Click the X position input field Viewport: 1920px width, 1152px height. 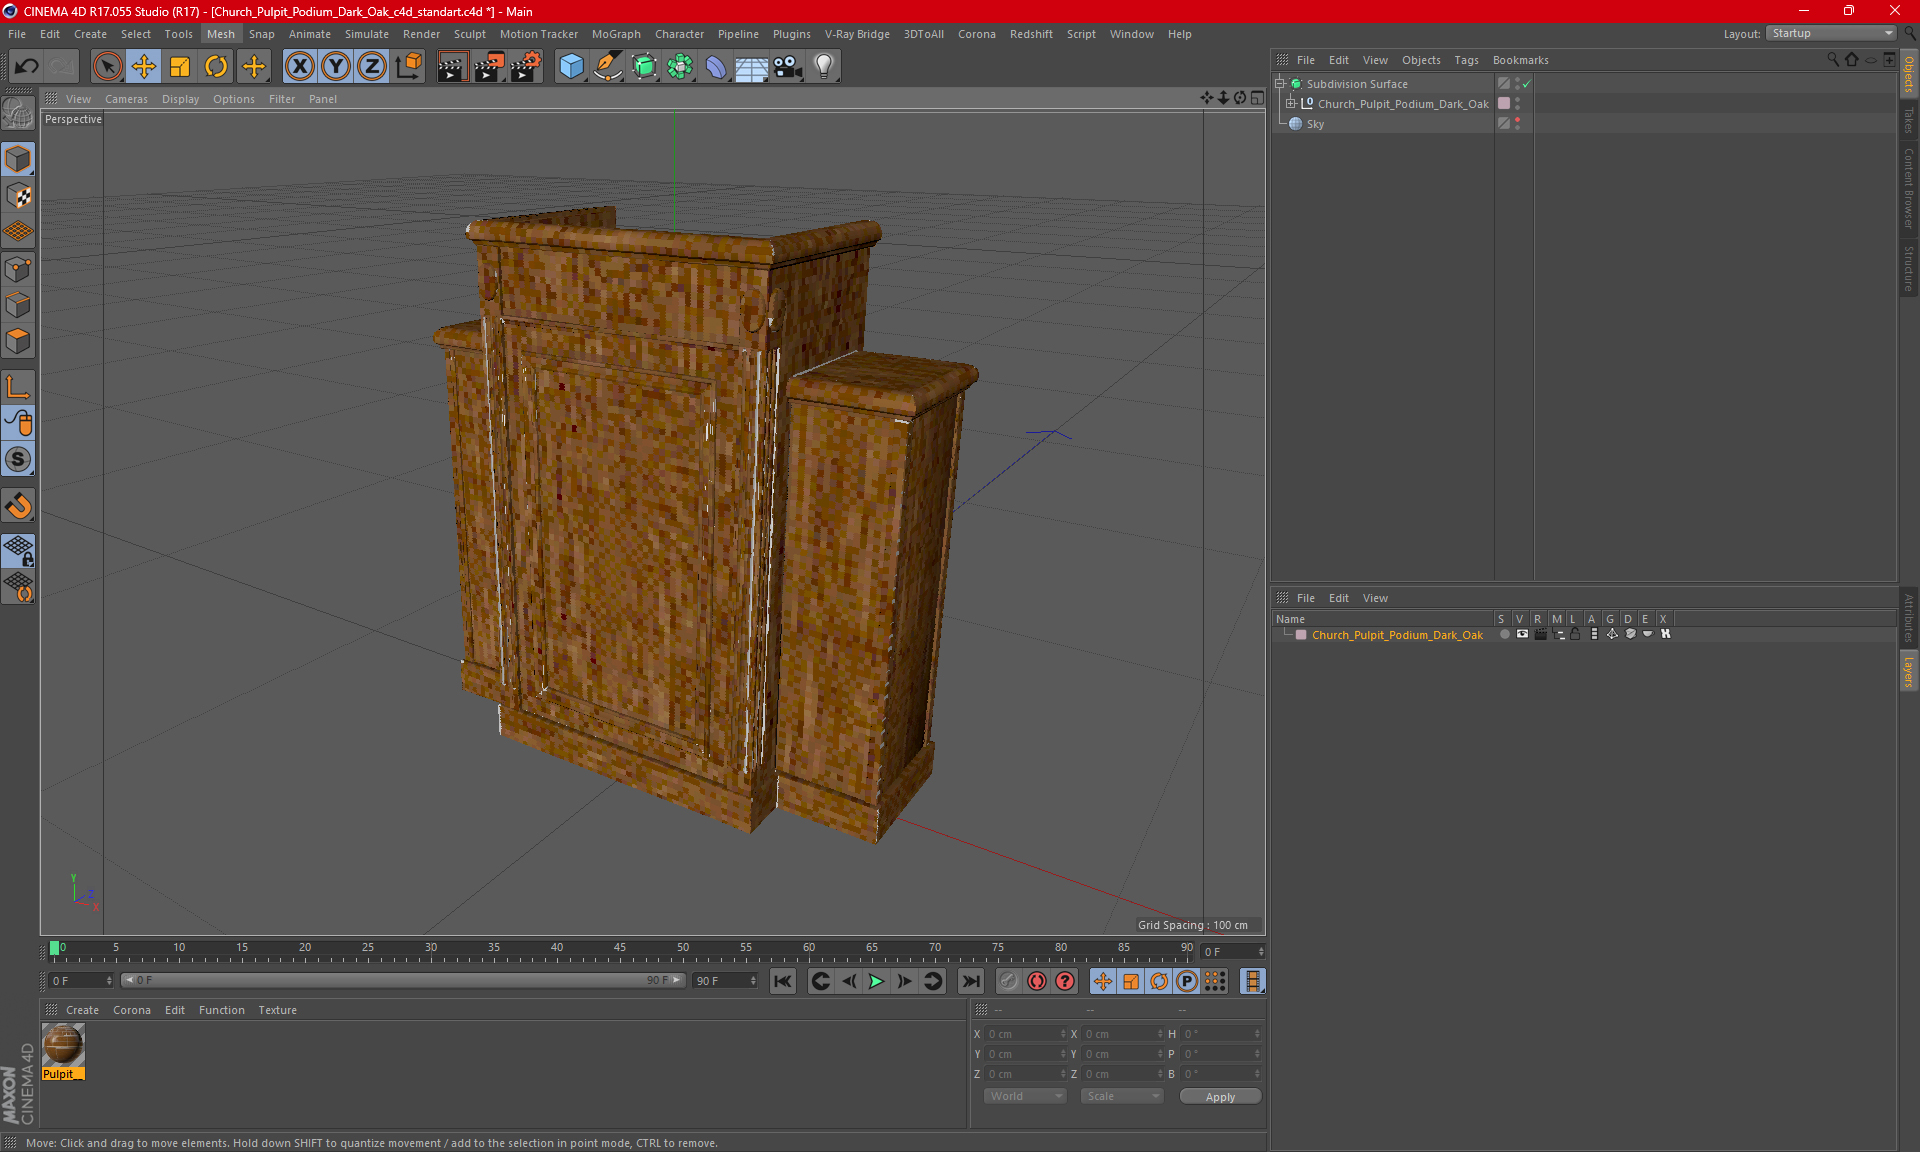pyautogui.click(x=1025, y=1034)
